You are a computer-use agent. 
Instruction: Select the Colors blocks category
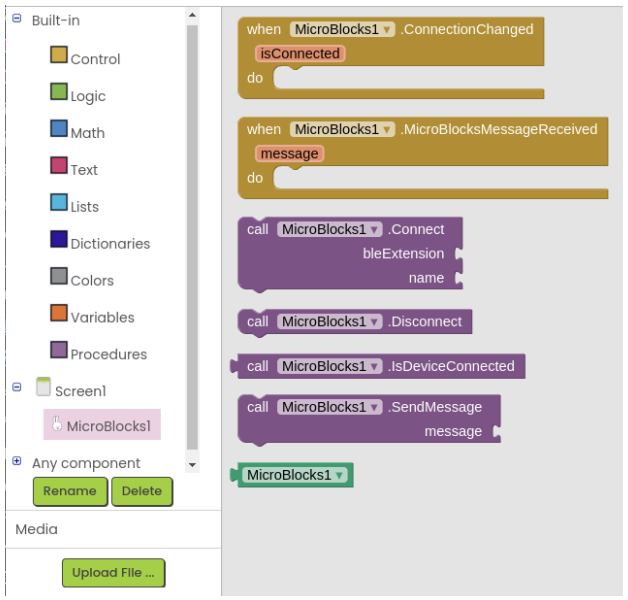(x=82, y=278)
